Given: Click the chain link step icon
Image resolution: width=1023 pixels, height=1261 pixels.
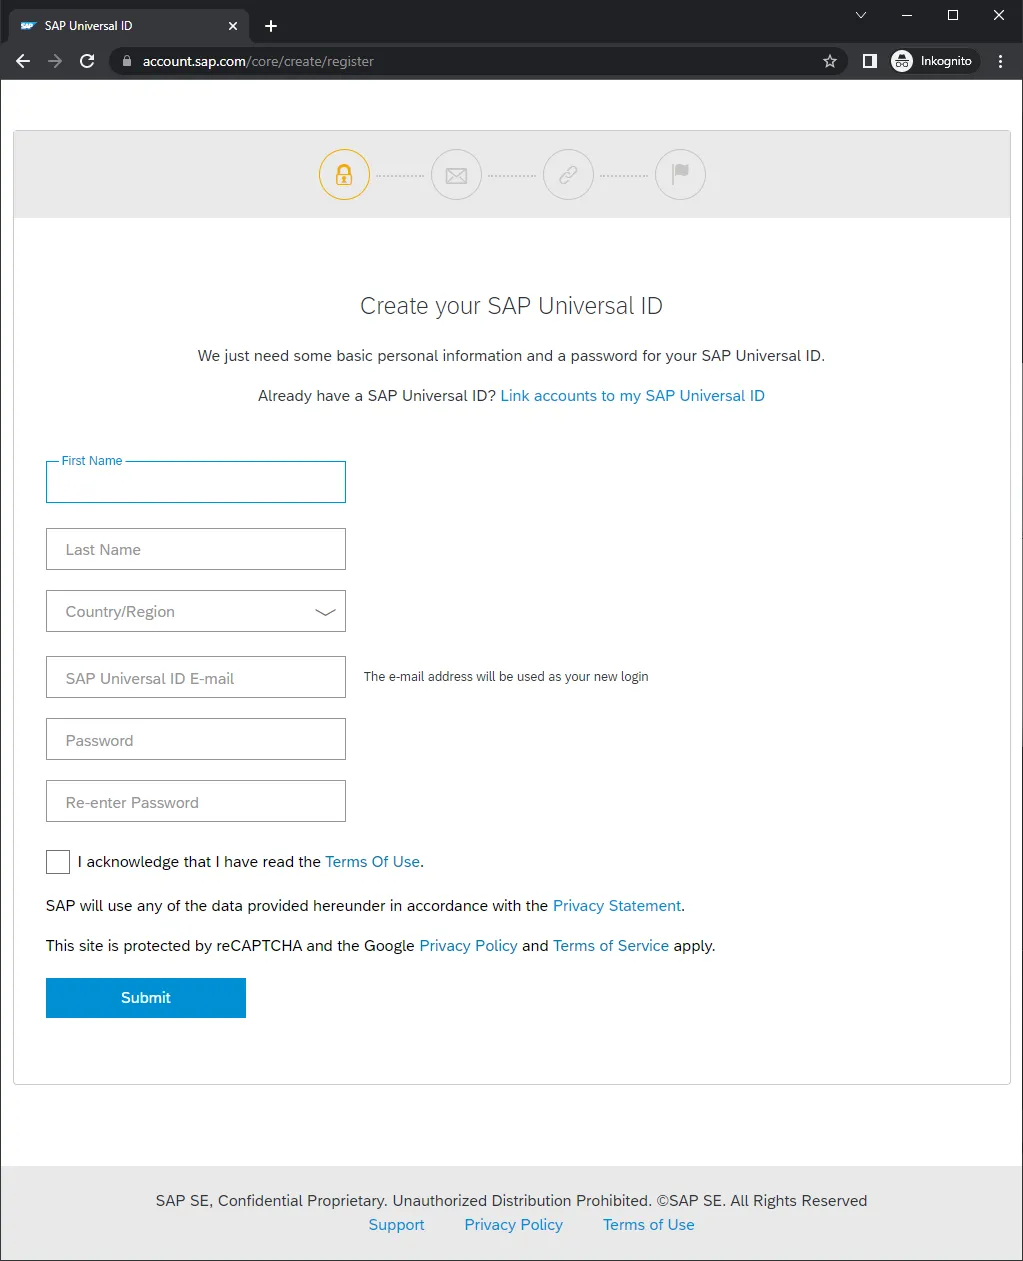Looking at the screenshot, I should tap(568, 175).
